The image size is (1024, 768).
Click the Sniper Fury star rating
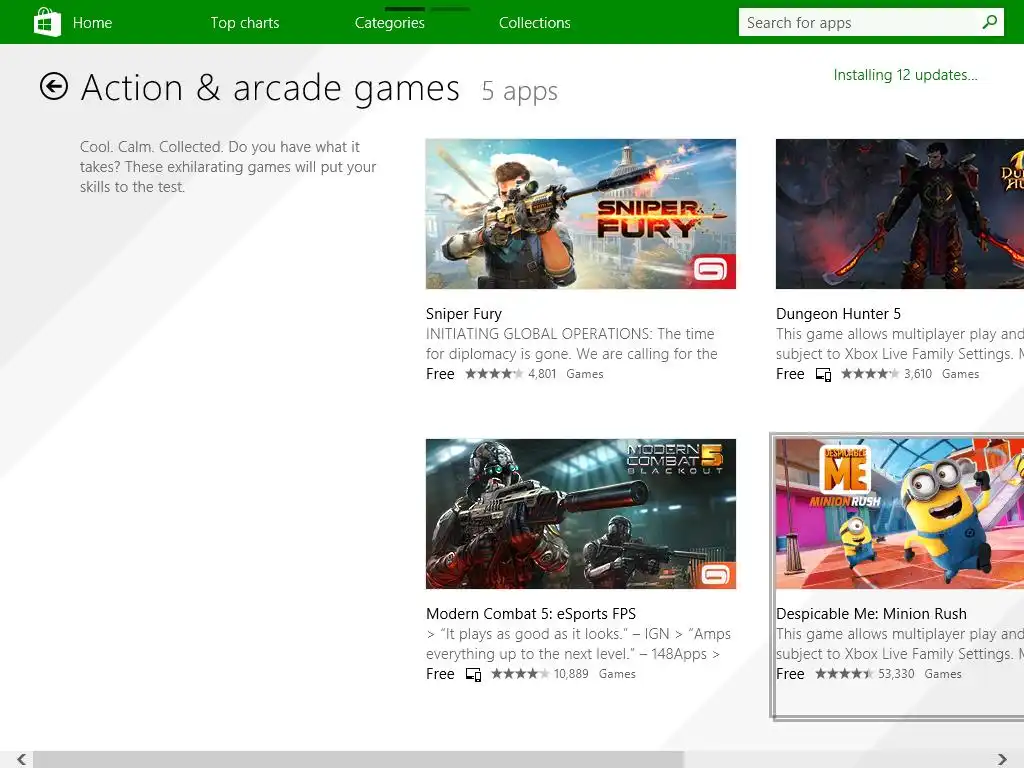coord(494,374)
